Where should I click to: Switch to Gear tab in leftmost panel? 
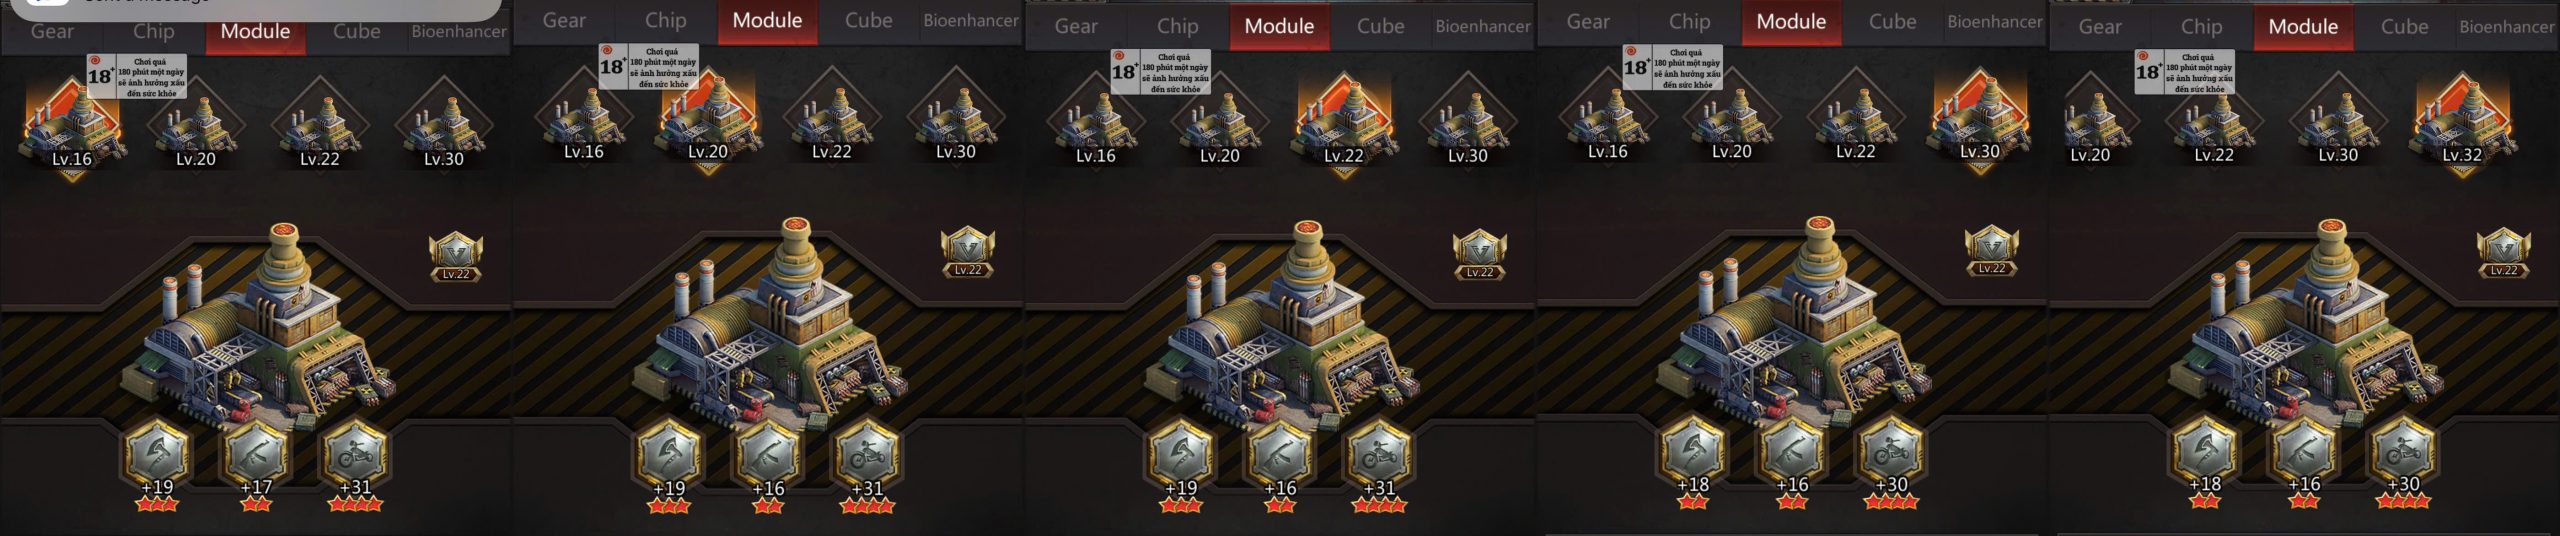pyautogui.click(x=52, y=31)
